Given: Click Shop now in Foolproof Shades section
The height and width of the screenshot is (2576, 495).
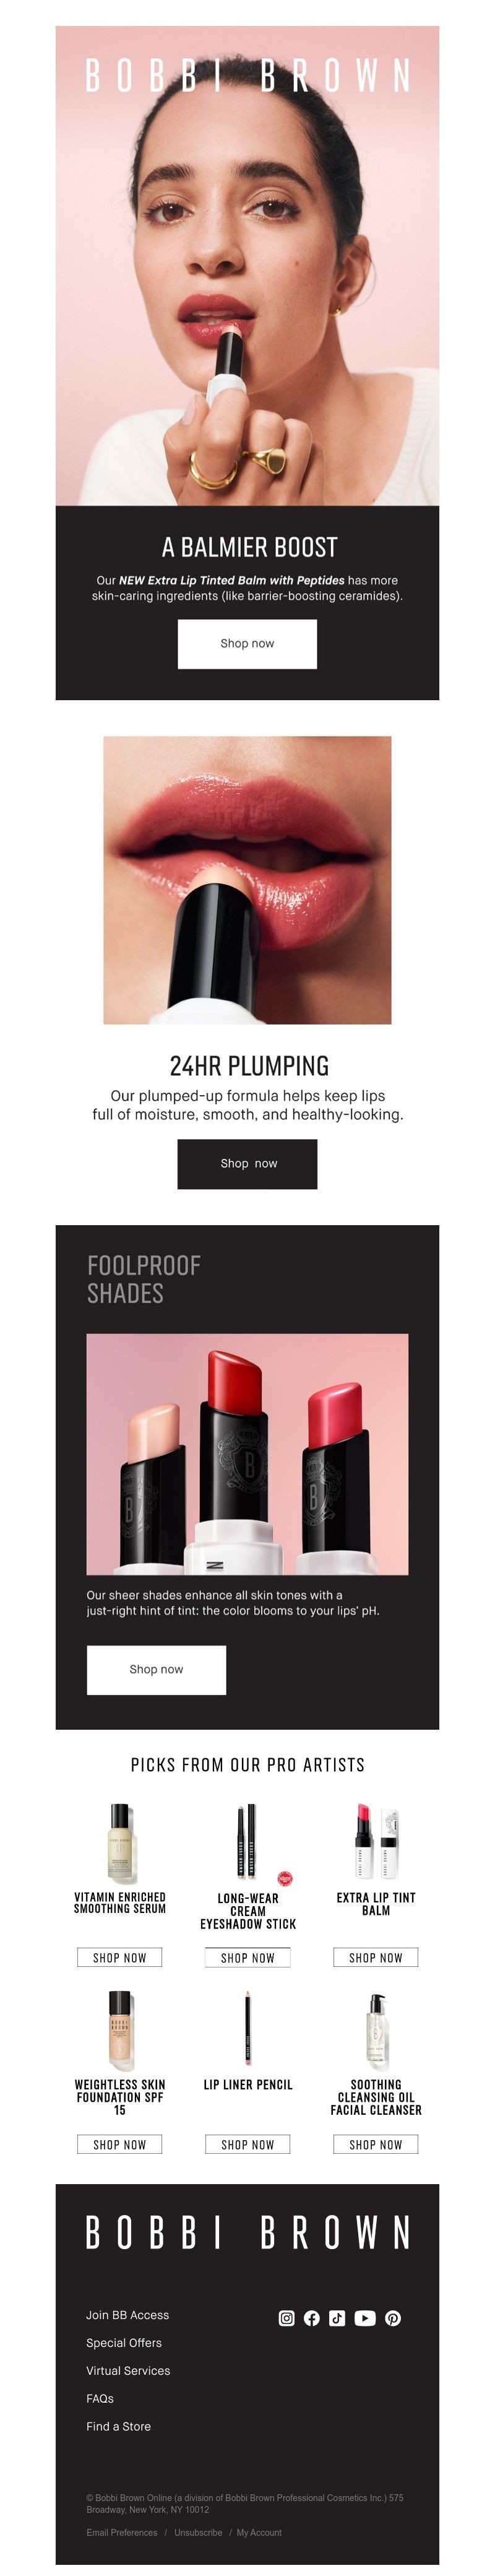Looking at the screenshot, I should tap(156, 1670).
